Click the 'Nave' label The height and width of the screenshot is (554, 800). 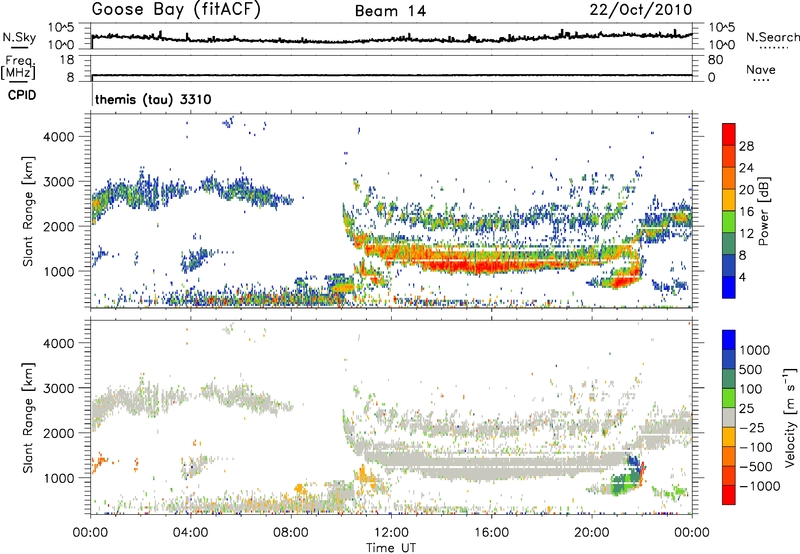[x=760, y=69]
